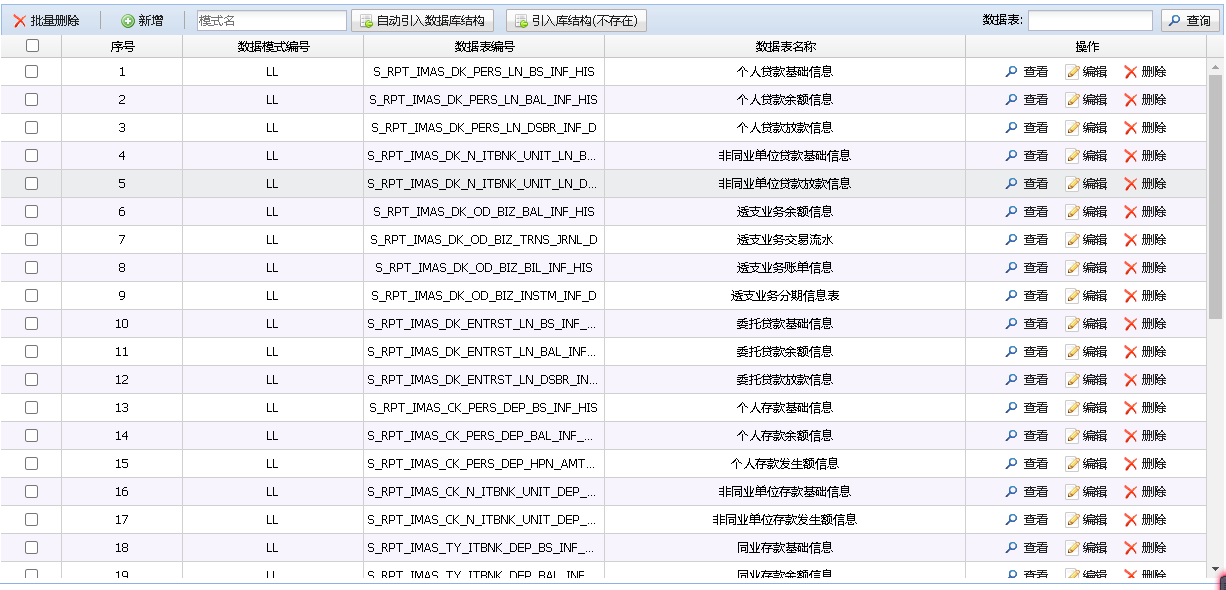Click the red X delete icon in row 13

click(x=1131, y=408)
